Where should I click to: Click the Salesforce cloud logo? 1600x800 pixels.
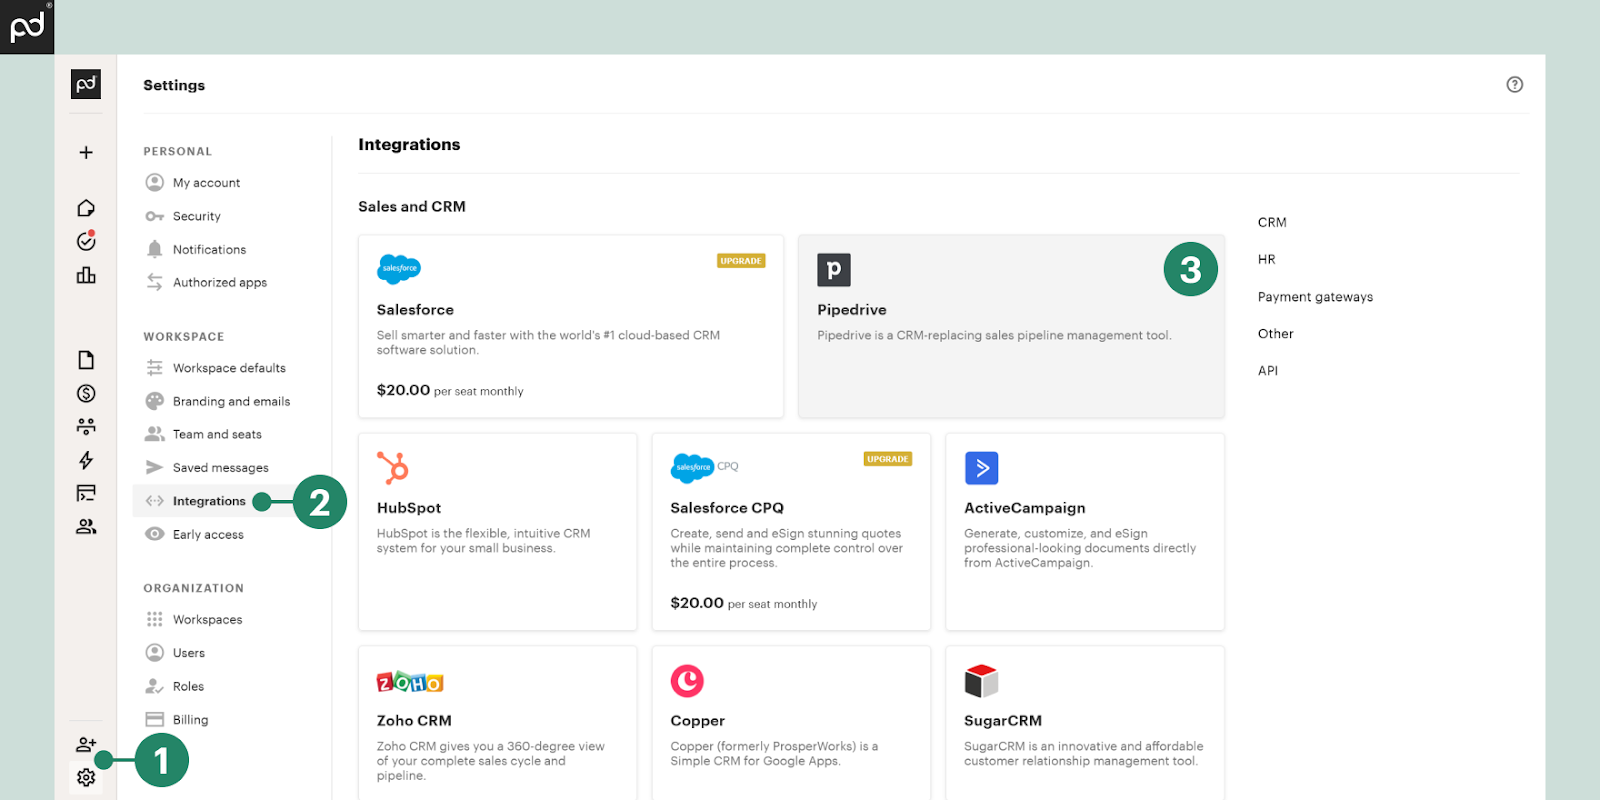pos(399,268)
